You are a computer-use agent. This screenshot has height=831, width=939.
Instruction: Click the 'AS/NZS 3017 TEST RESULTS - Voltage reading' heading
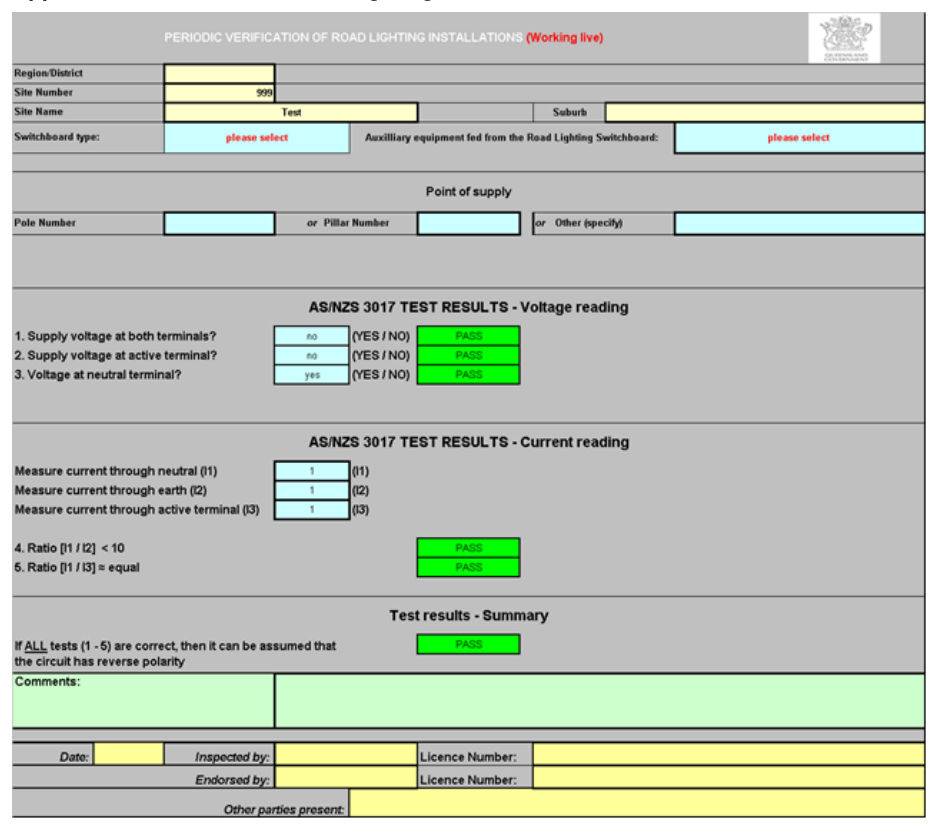click(x=468, y=307)
